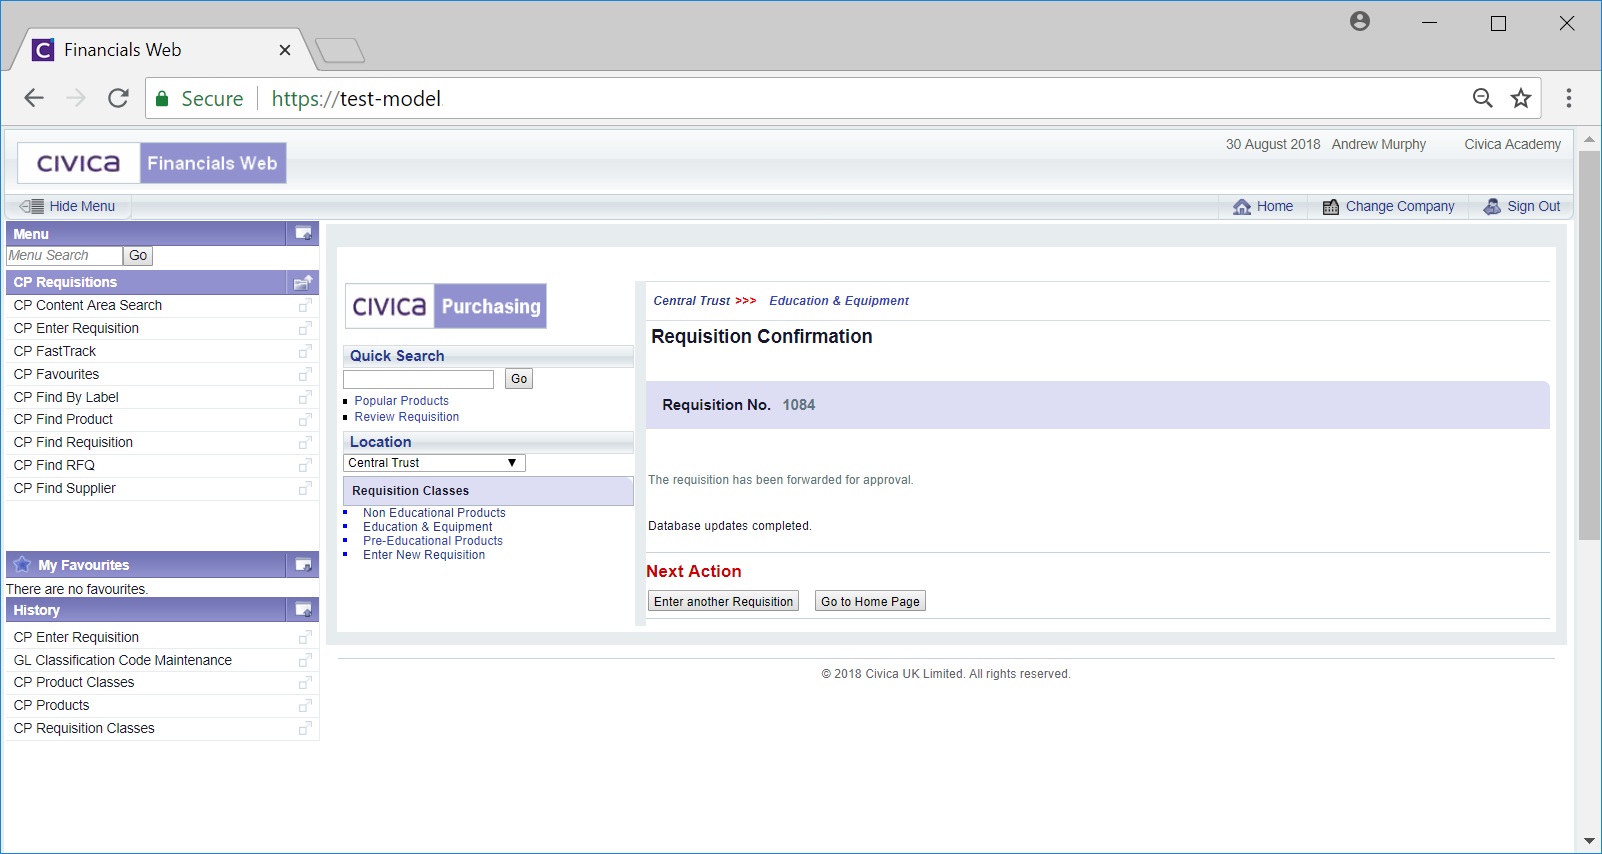
Task: Open the Chrome three-dot menu
Action: tap(1568, 98)
